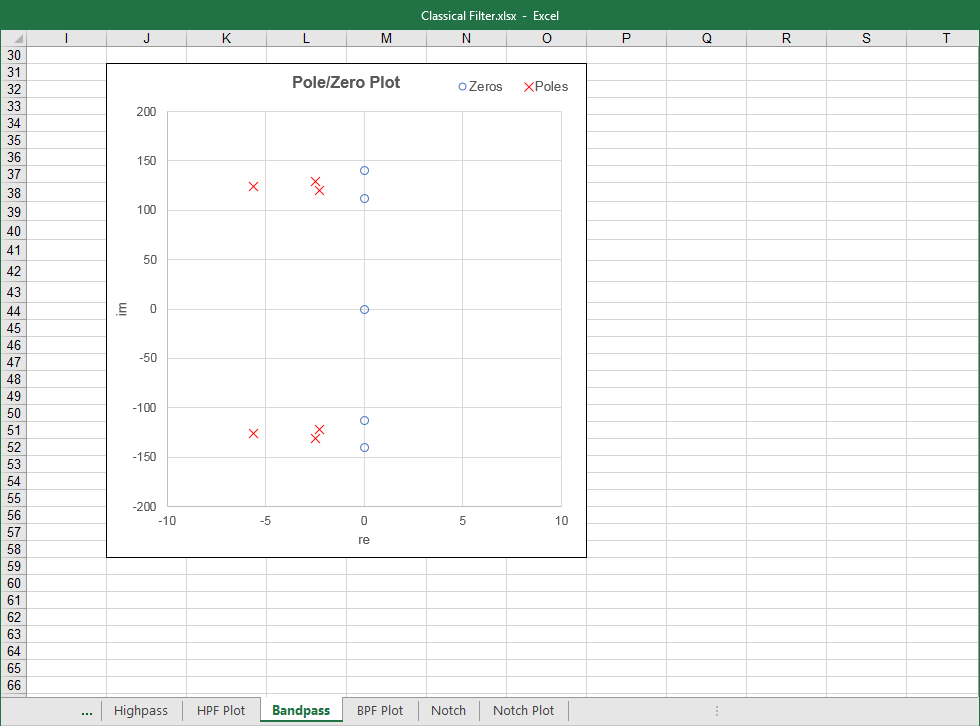Select the 'im' vertical axis title
Image resolution: width=980 pixels, height=726 pixels.
[123, 309]
